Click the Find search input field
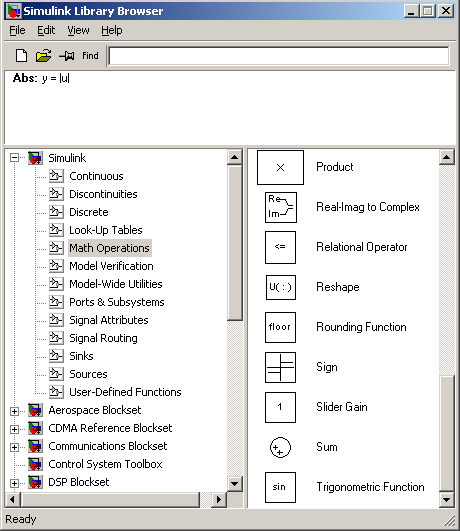Screen dimensions: 460x531 pos(279,56)
